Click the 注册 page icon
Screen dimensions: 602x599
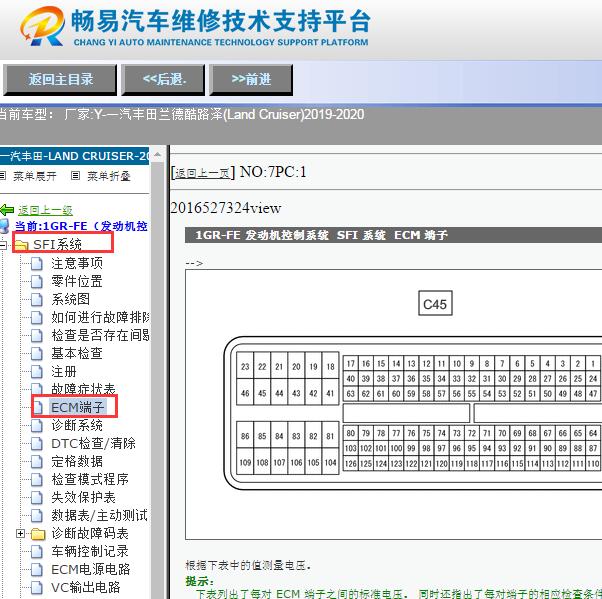pos(37,372)
